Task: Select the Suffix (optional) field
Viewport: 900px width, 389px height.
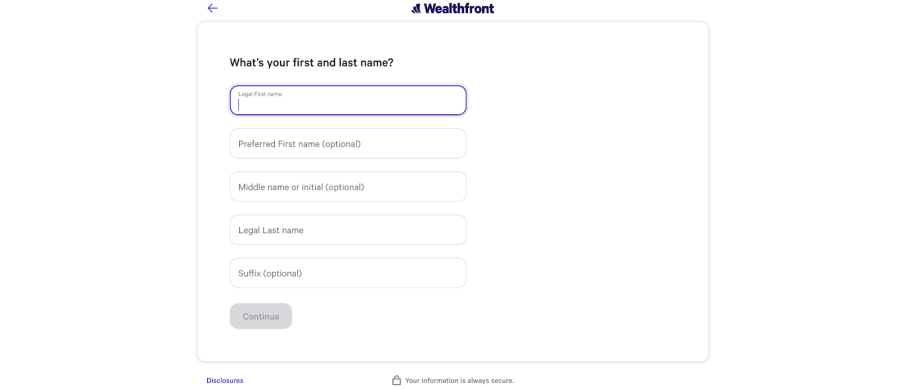Action: click(x=348, y=273)
